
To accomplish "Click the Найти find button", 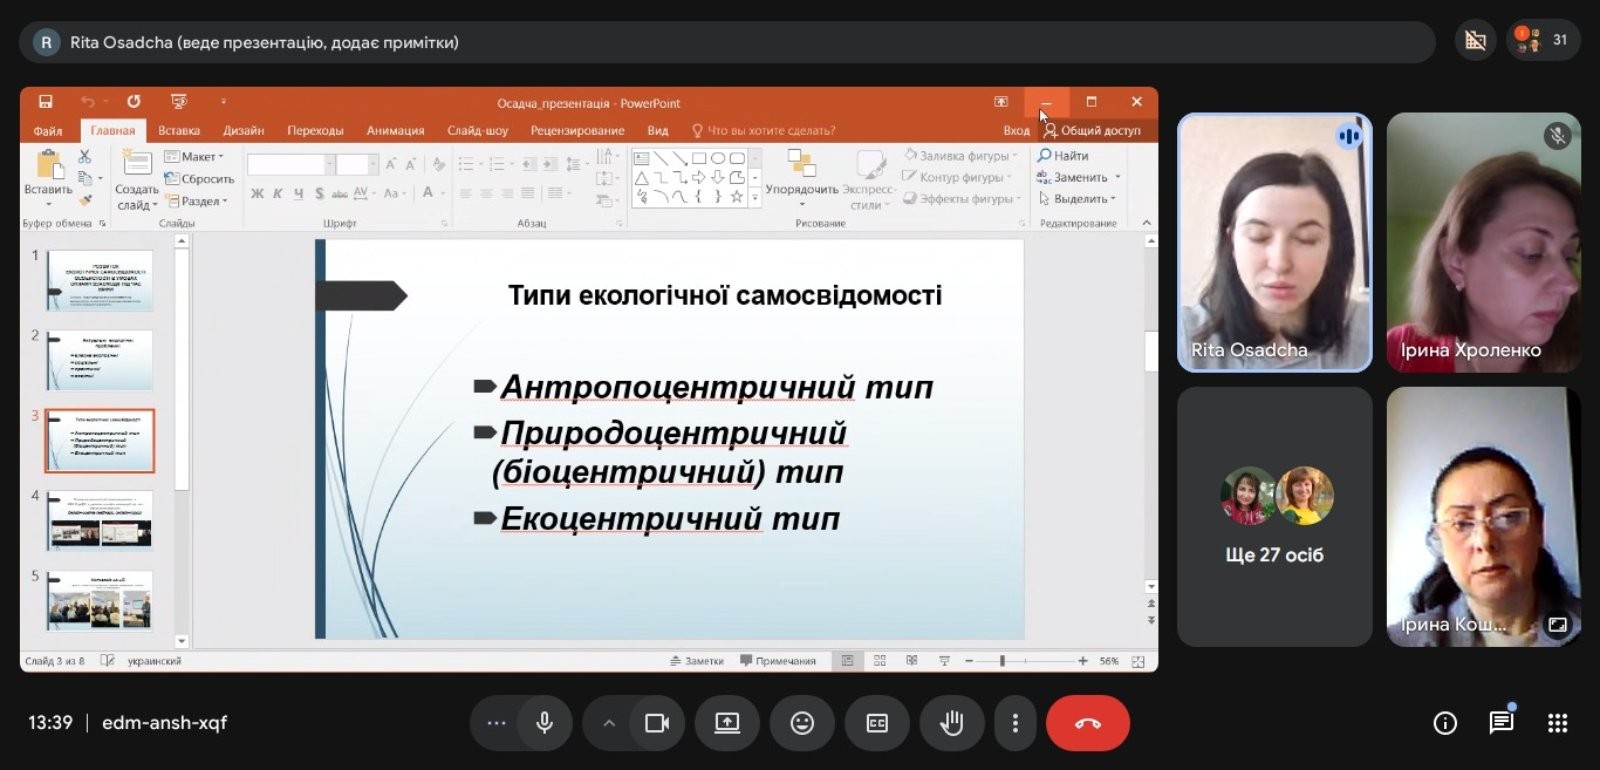I will tap(1064, 156).
